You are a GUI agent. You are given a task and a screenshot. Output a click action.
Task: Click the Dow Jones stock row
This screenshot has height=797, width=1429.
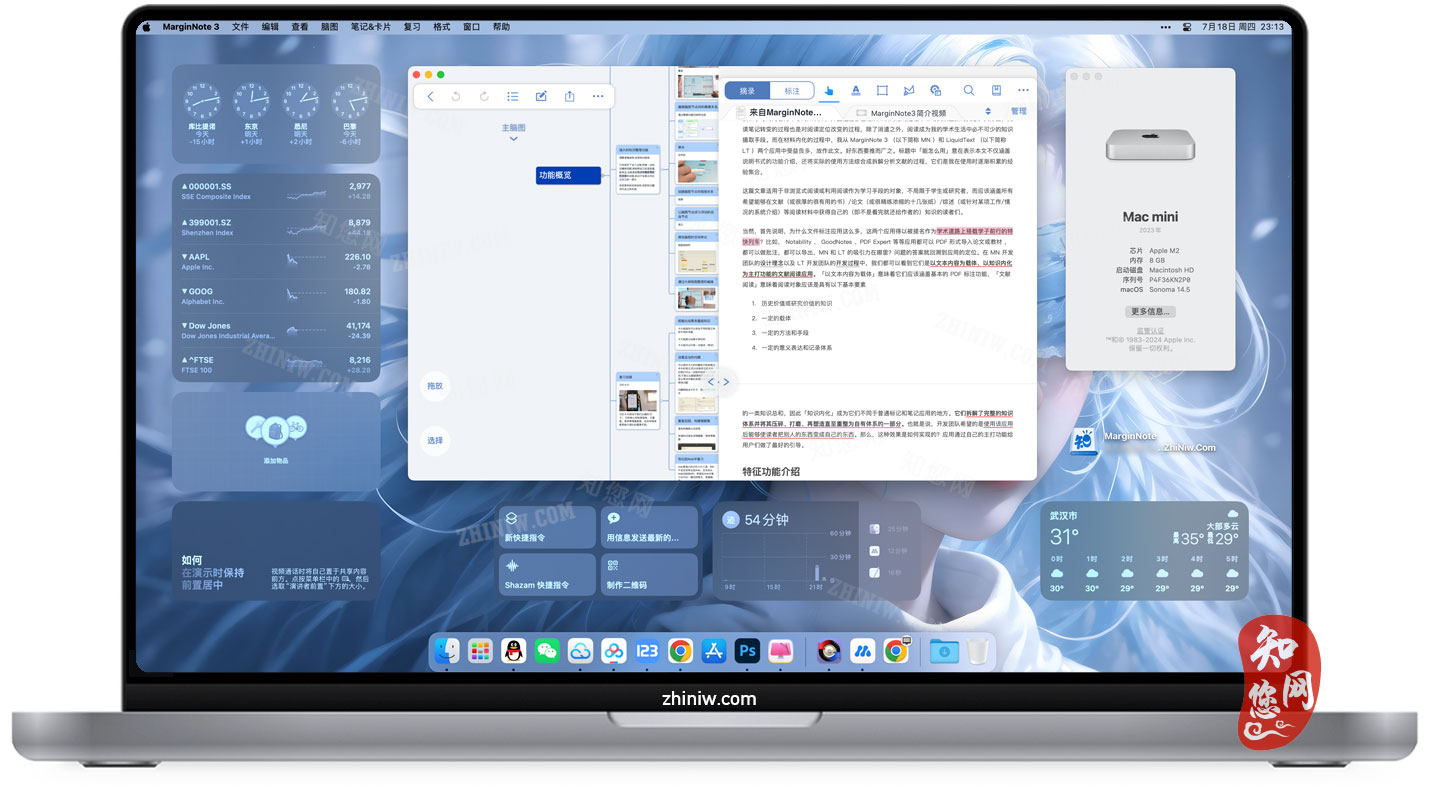click(x=276, y=330)
